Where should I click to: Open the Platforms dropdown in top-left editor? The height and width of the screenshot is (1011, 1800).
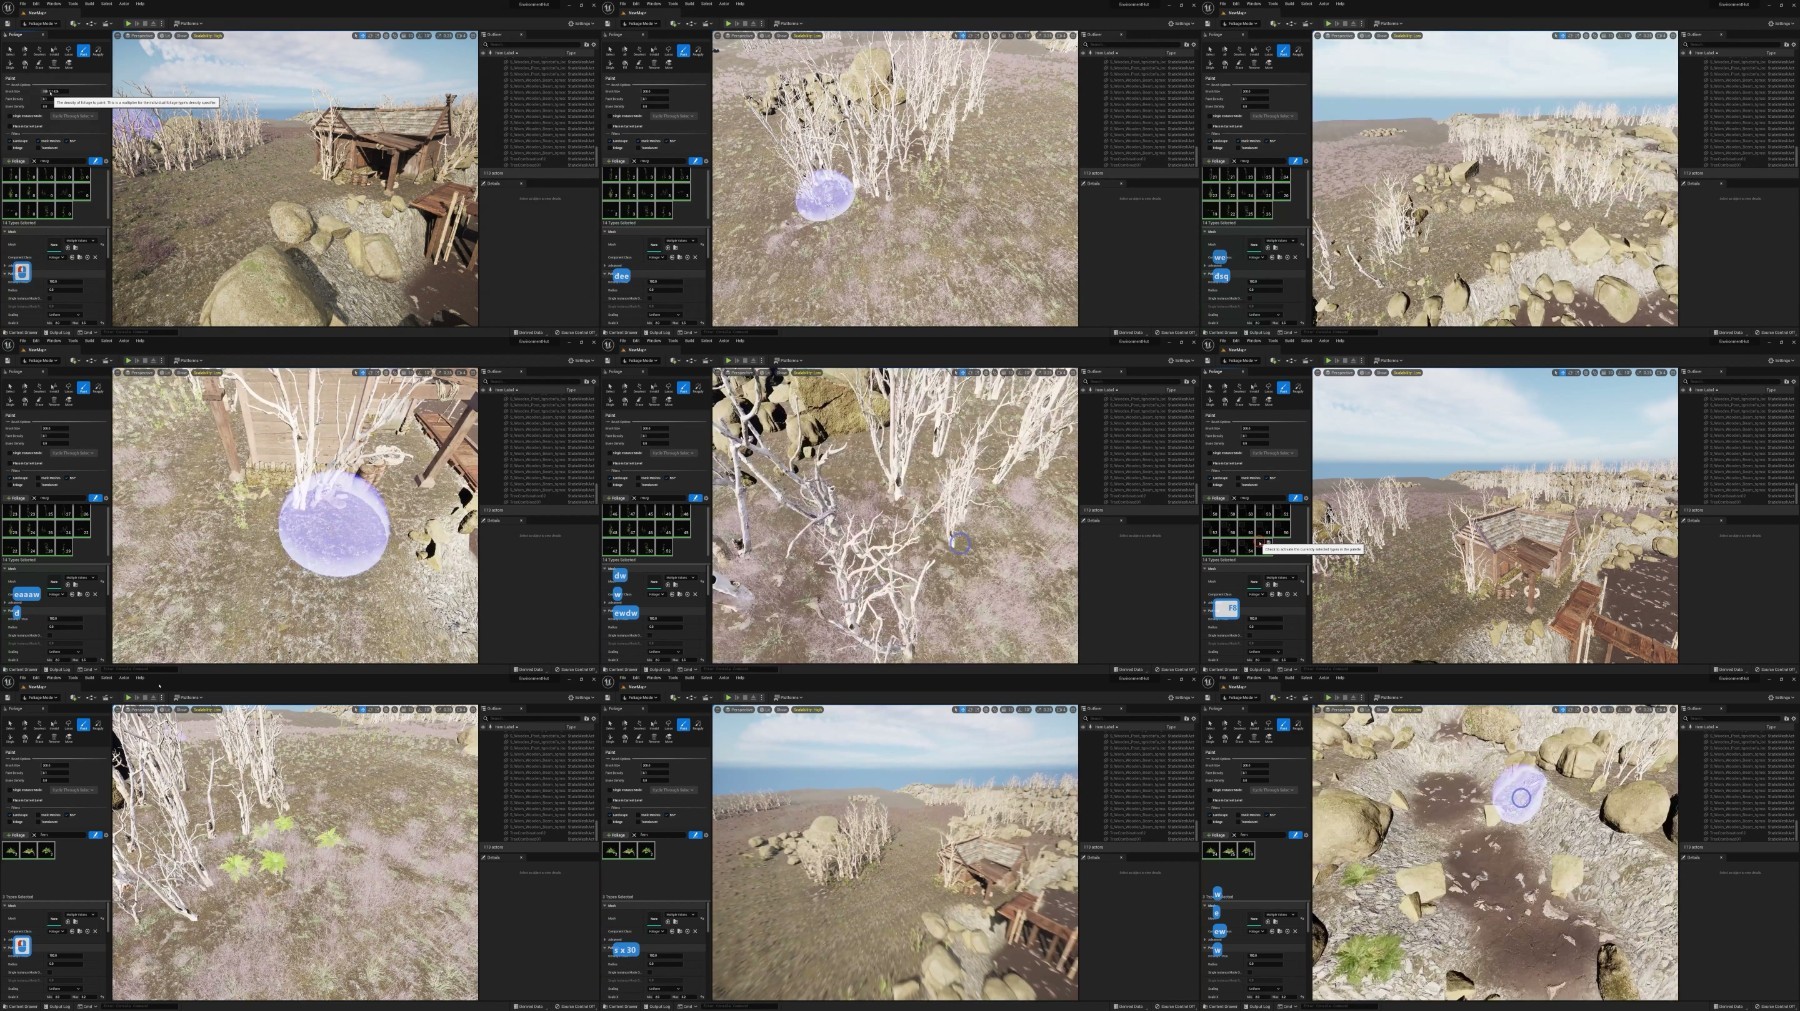coord(188,23)
